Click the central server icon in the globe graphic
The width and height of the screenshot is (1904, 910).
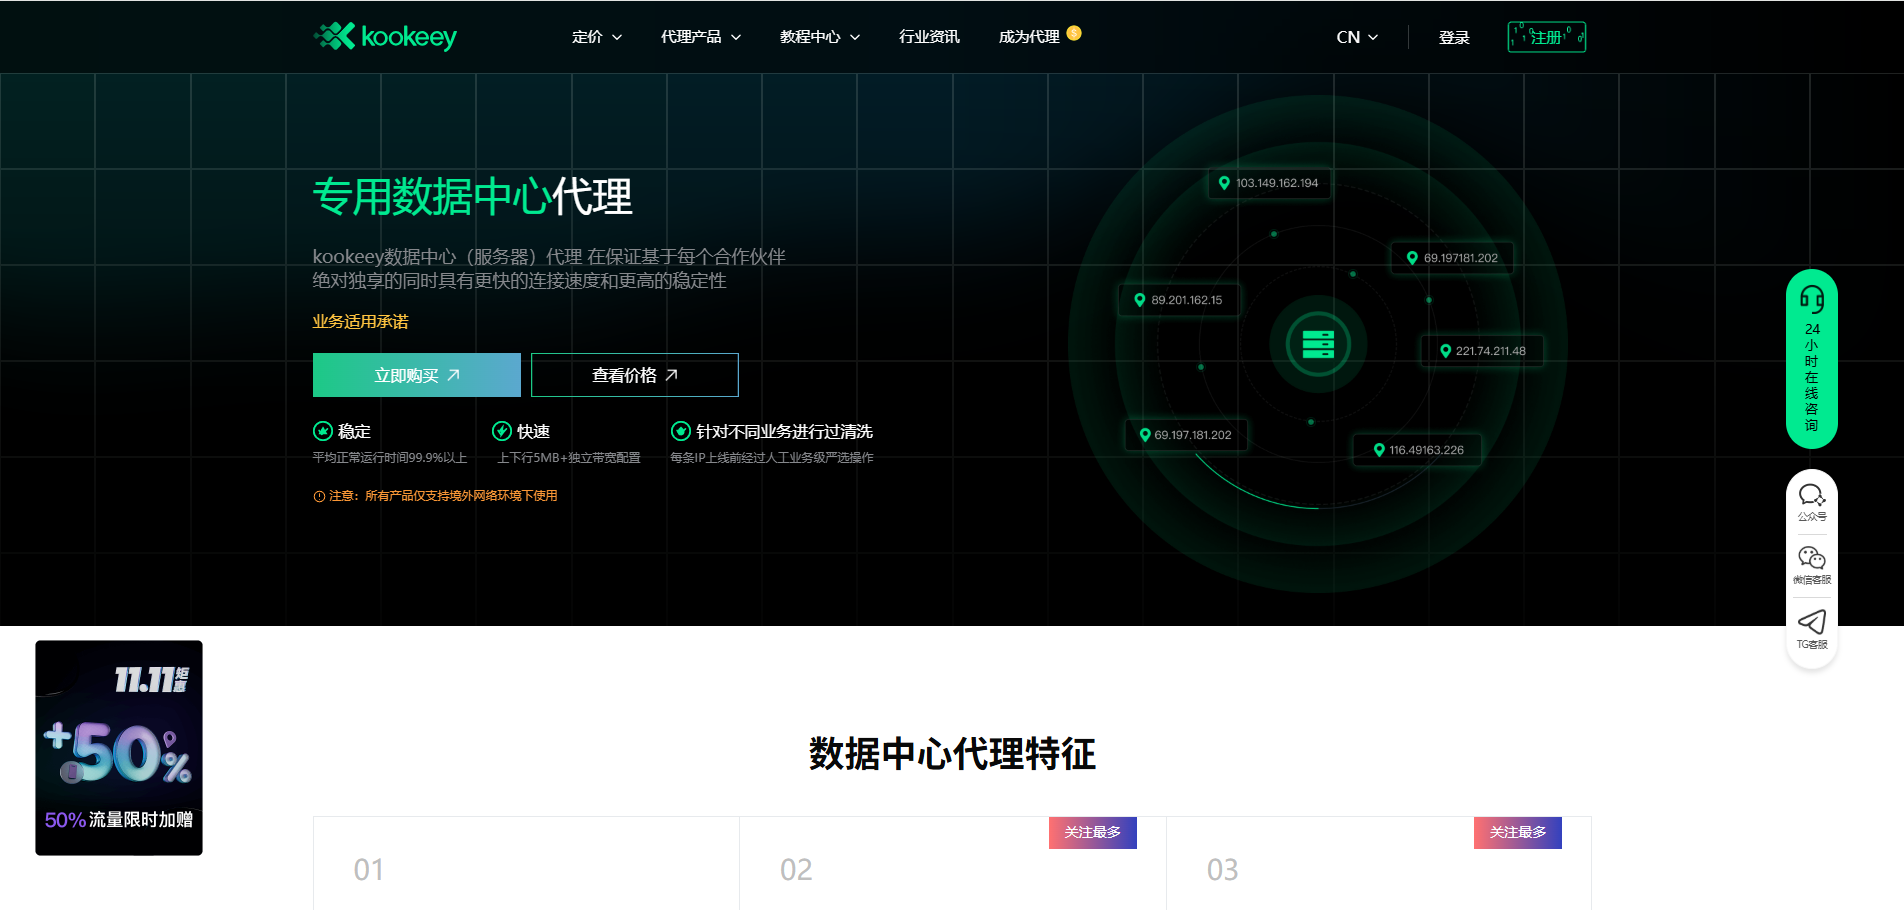[x=1319, y=343]
